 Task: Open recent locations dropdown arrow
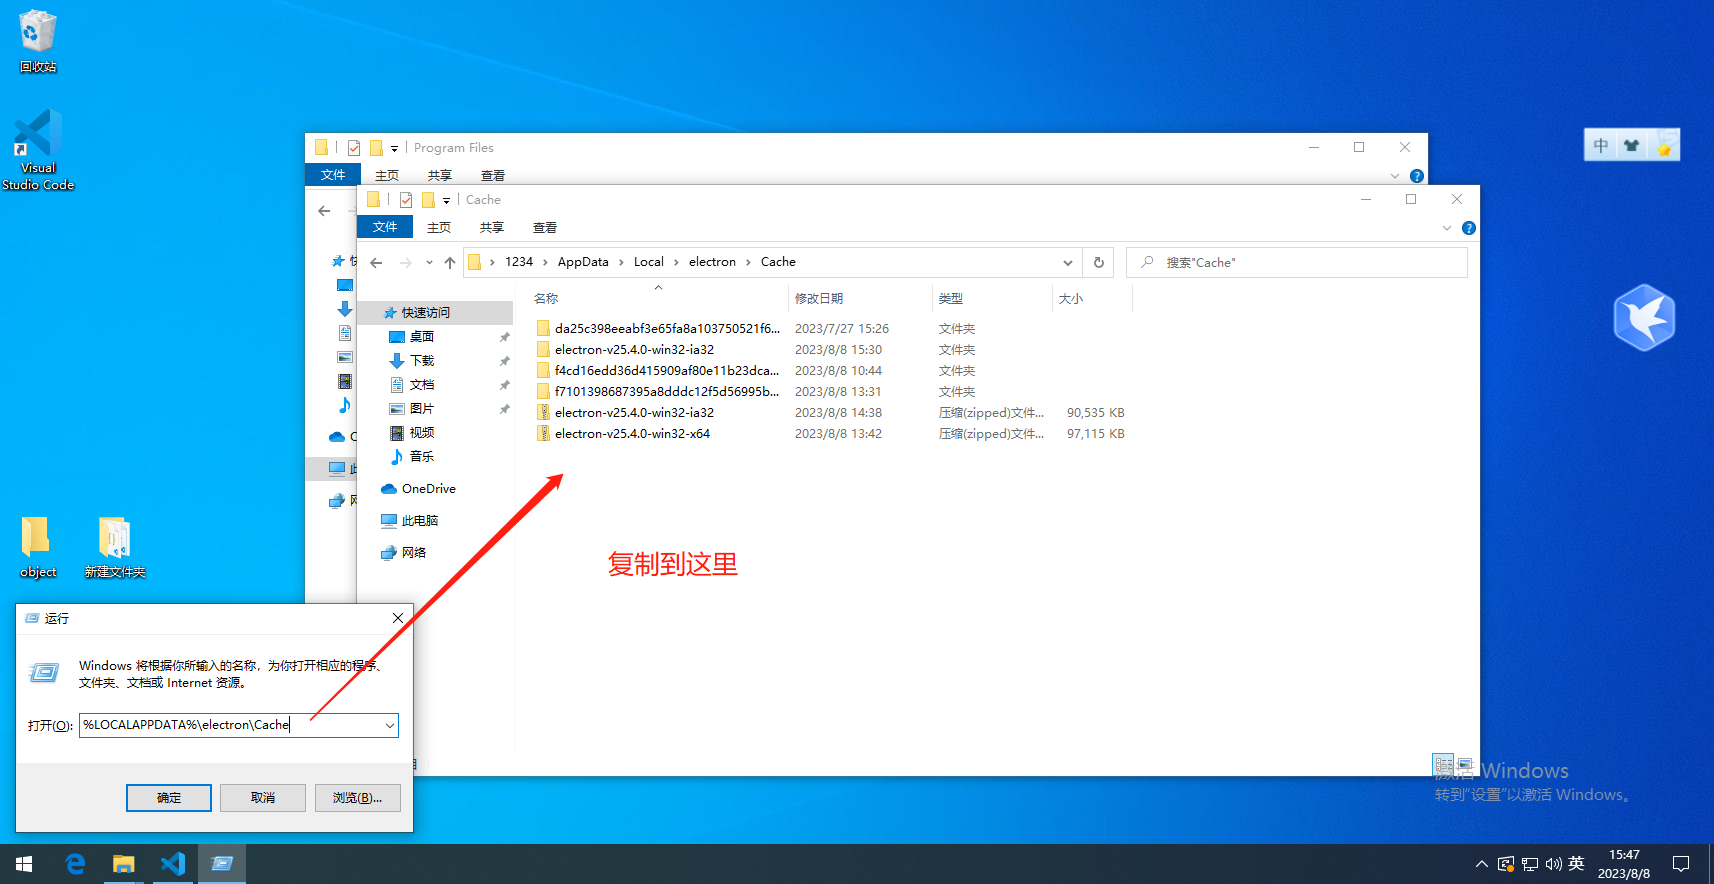coord(429,263)
